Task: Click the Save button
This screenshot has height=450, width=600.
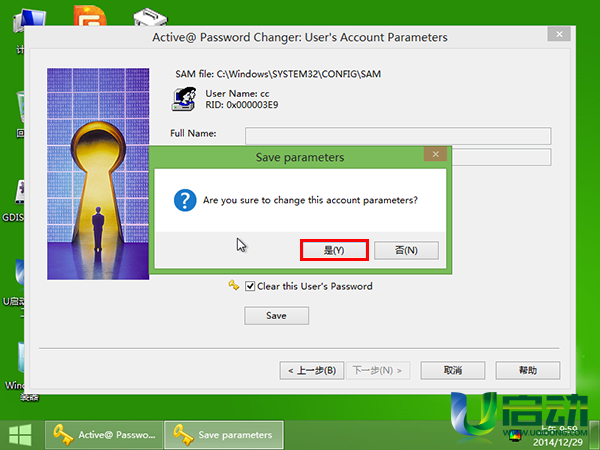Action: (276, 315)
